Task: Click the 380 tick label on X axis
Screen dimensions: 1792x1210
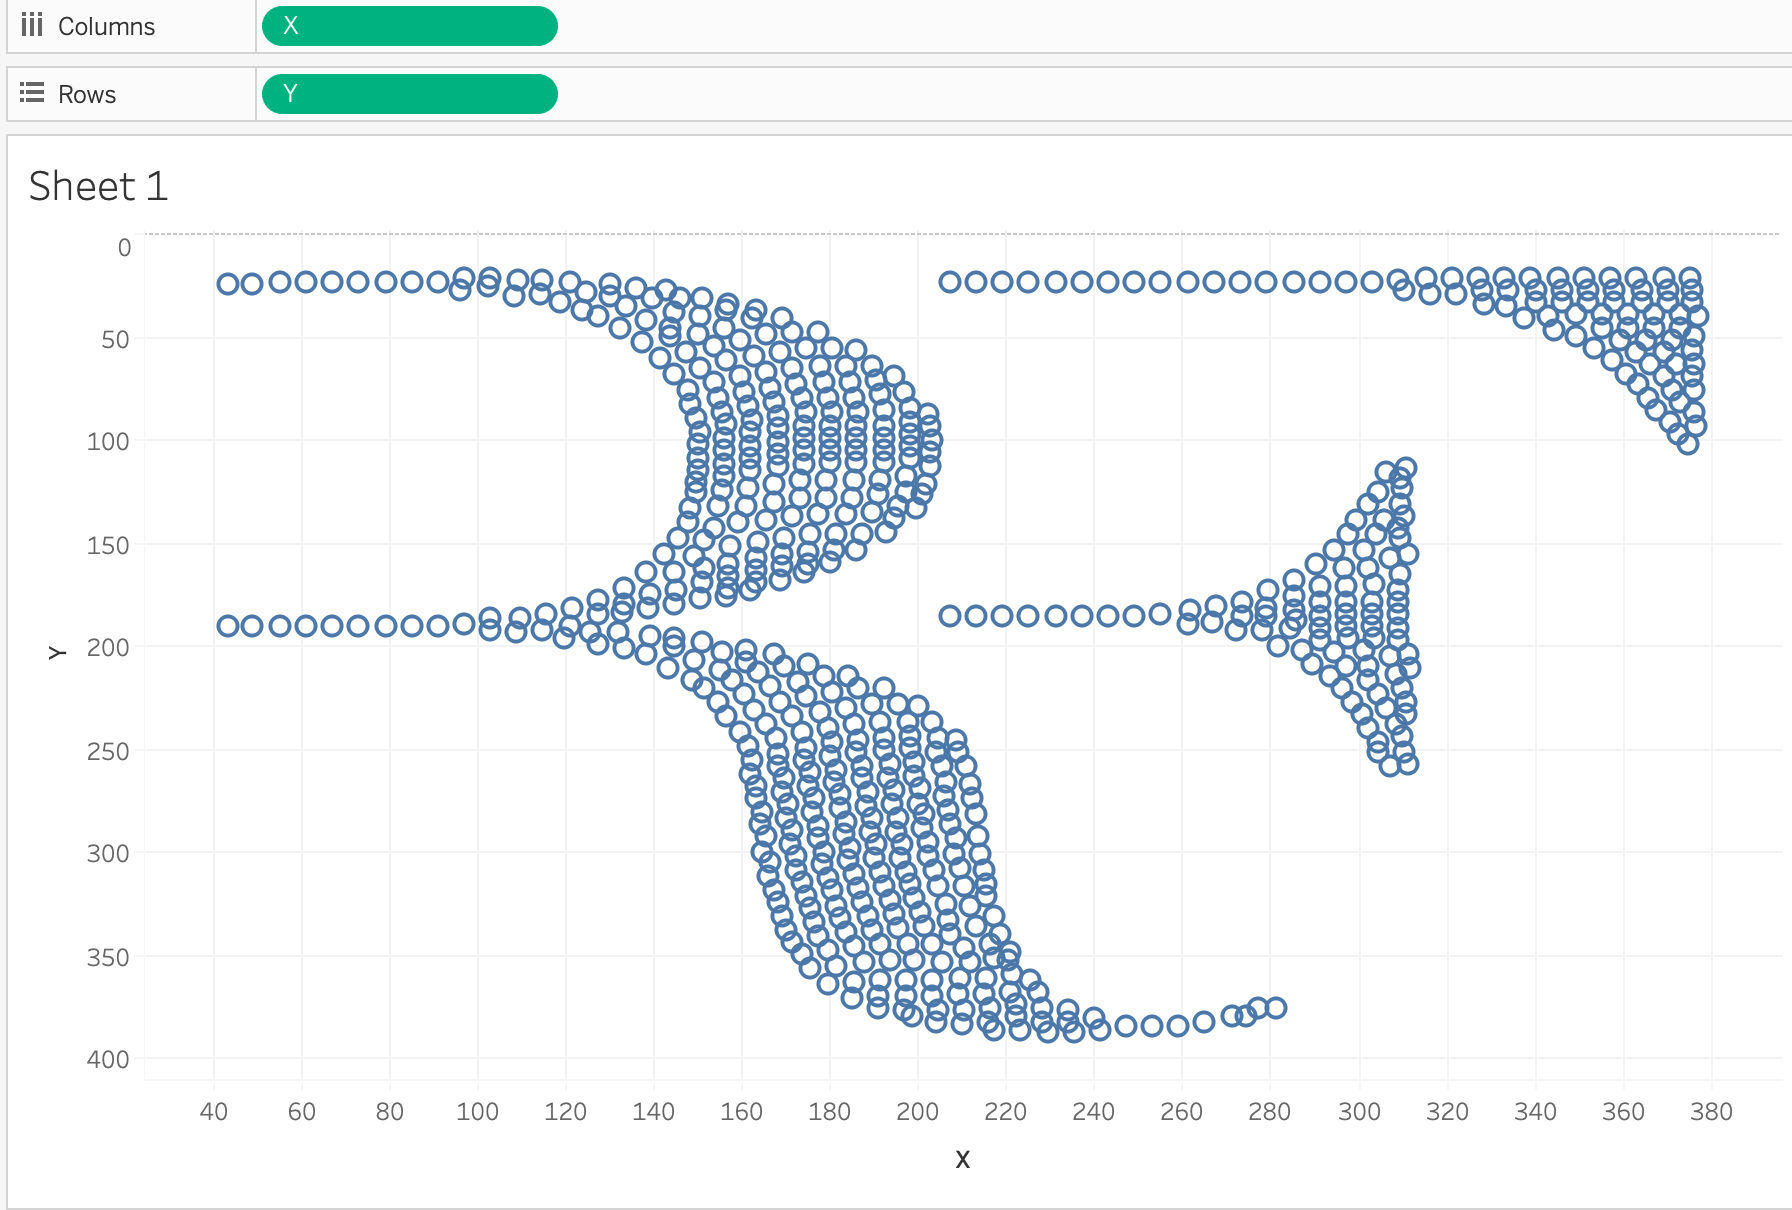Action: pyautogui.click(x=1711, y=1112)
